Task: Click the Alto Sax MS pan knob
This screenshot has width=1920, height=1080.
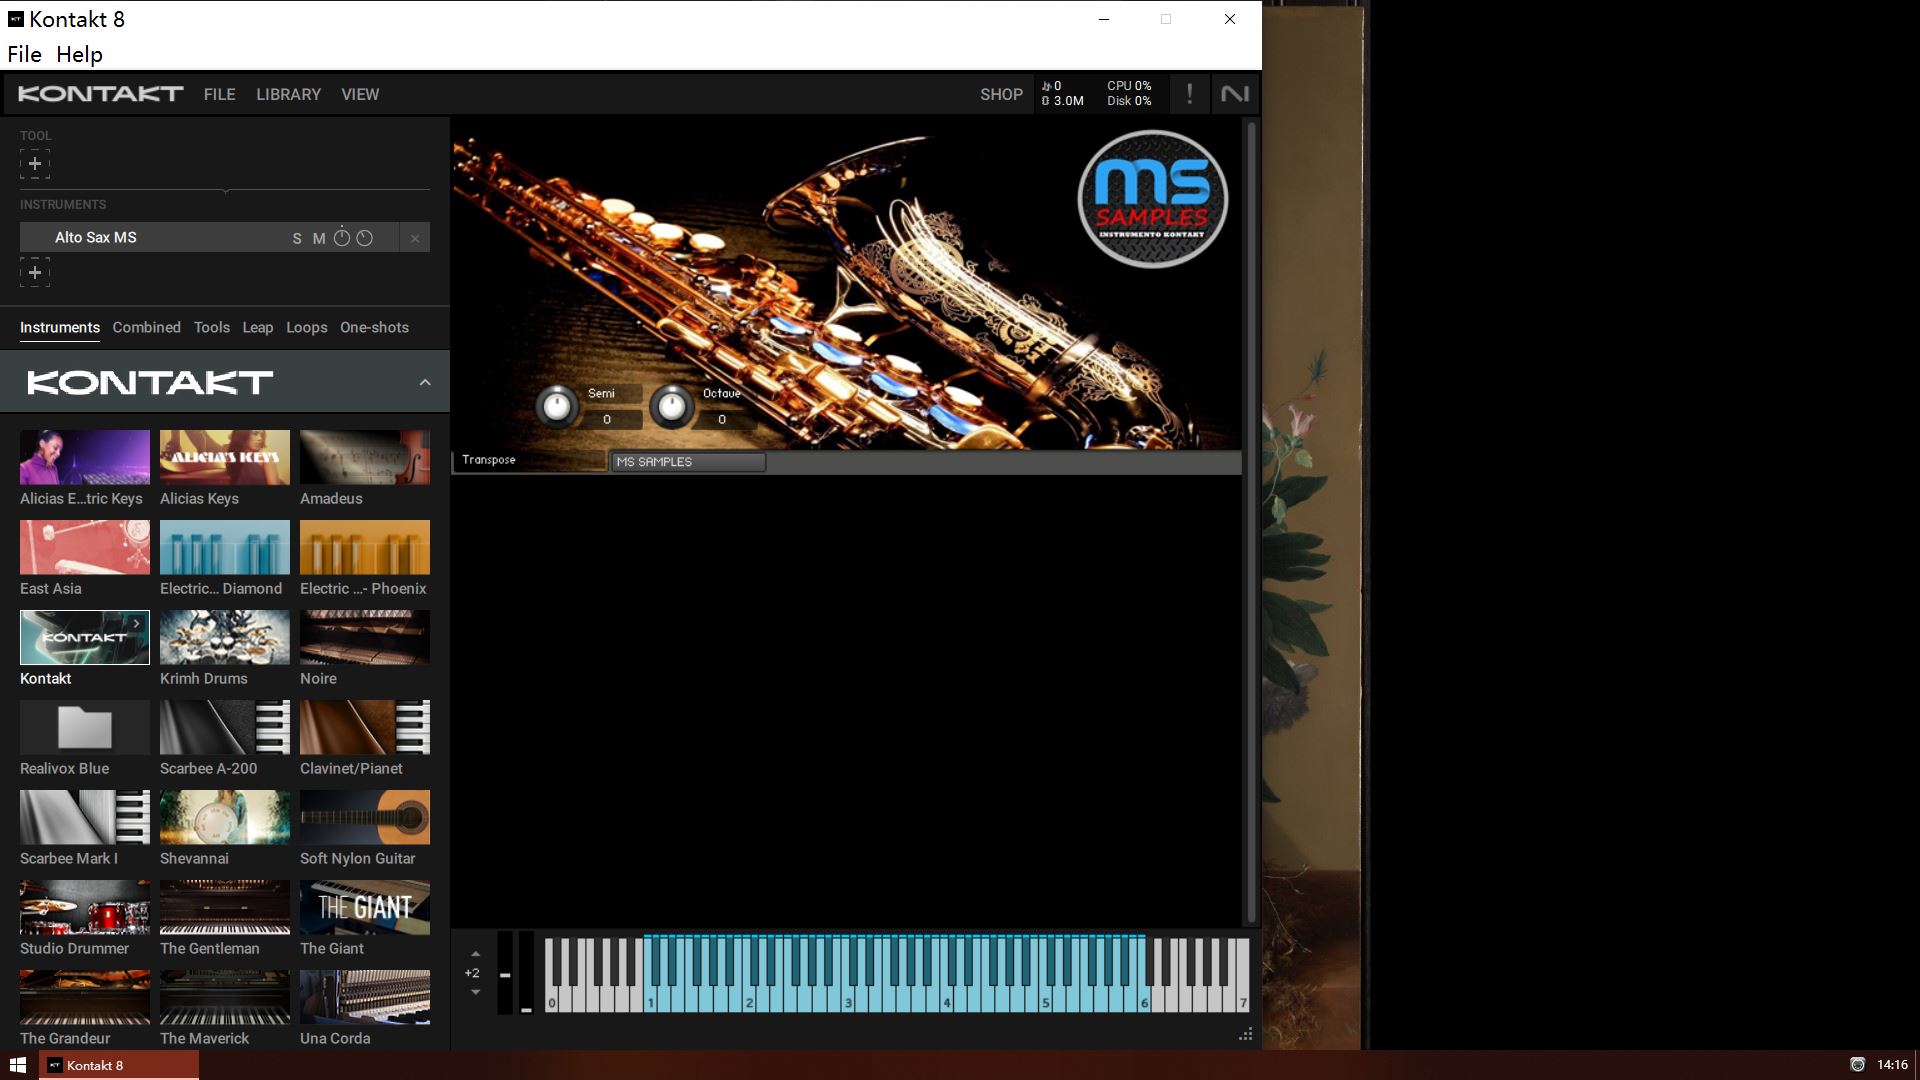Action: (x=364, y=238)
